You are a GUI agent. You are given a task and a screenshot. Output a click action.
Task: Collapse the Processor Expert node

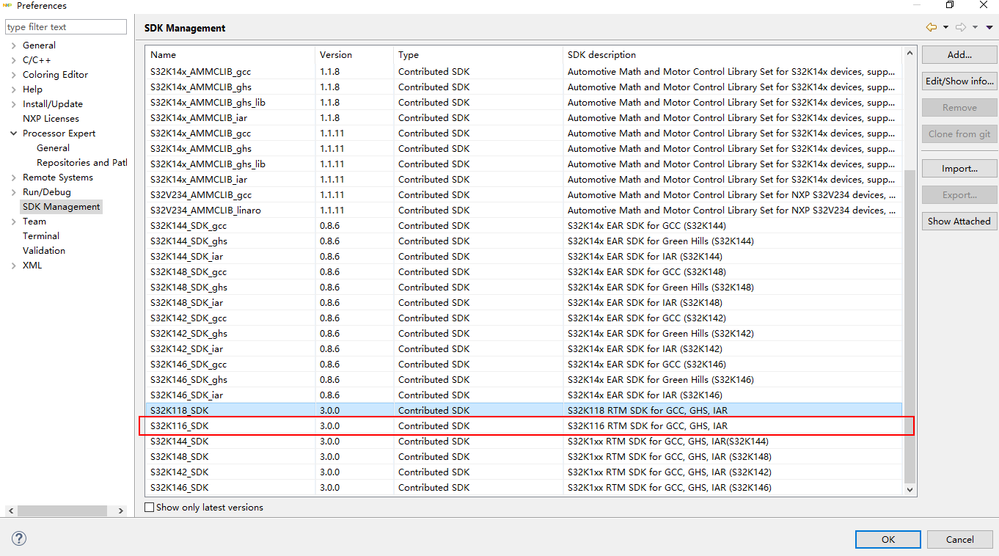13,133
